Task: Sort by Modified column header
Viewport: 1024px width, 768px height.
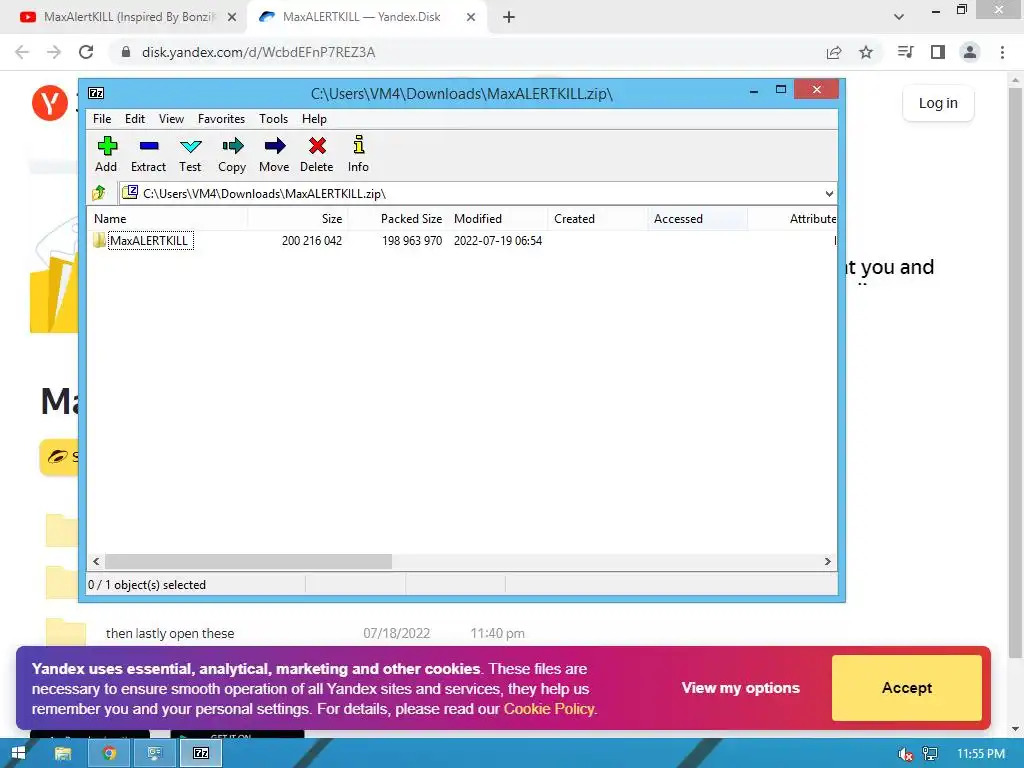Action: [x=498, y=219]
